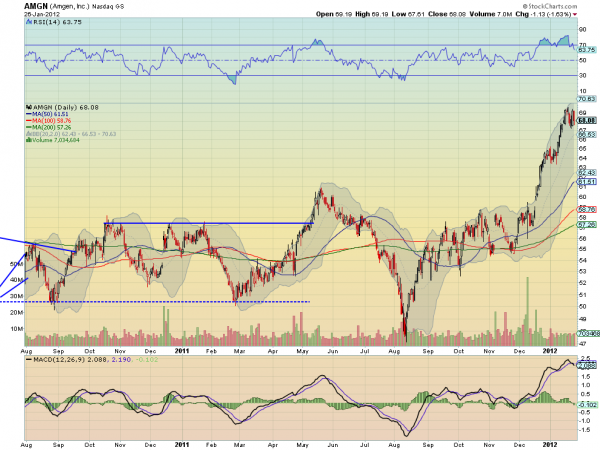The width and height of the screenshot is (600, 450).
Task: Click 2011 on the MACD panel date axis
Action: tap(182, 445)
